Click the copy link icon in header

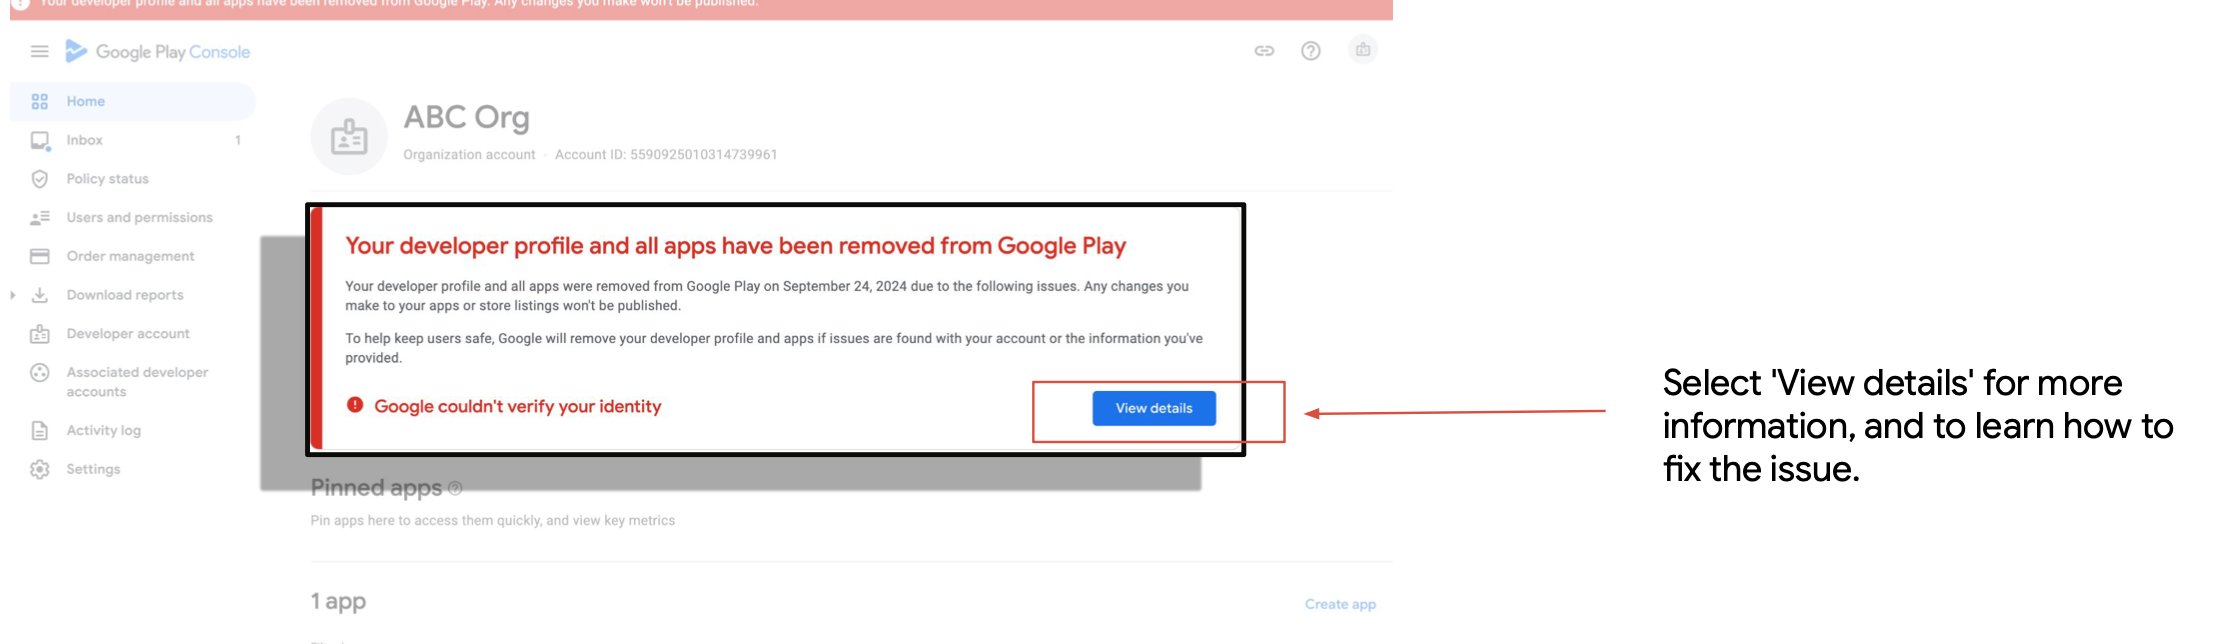point(1264,51)
